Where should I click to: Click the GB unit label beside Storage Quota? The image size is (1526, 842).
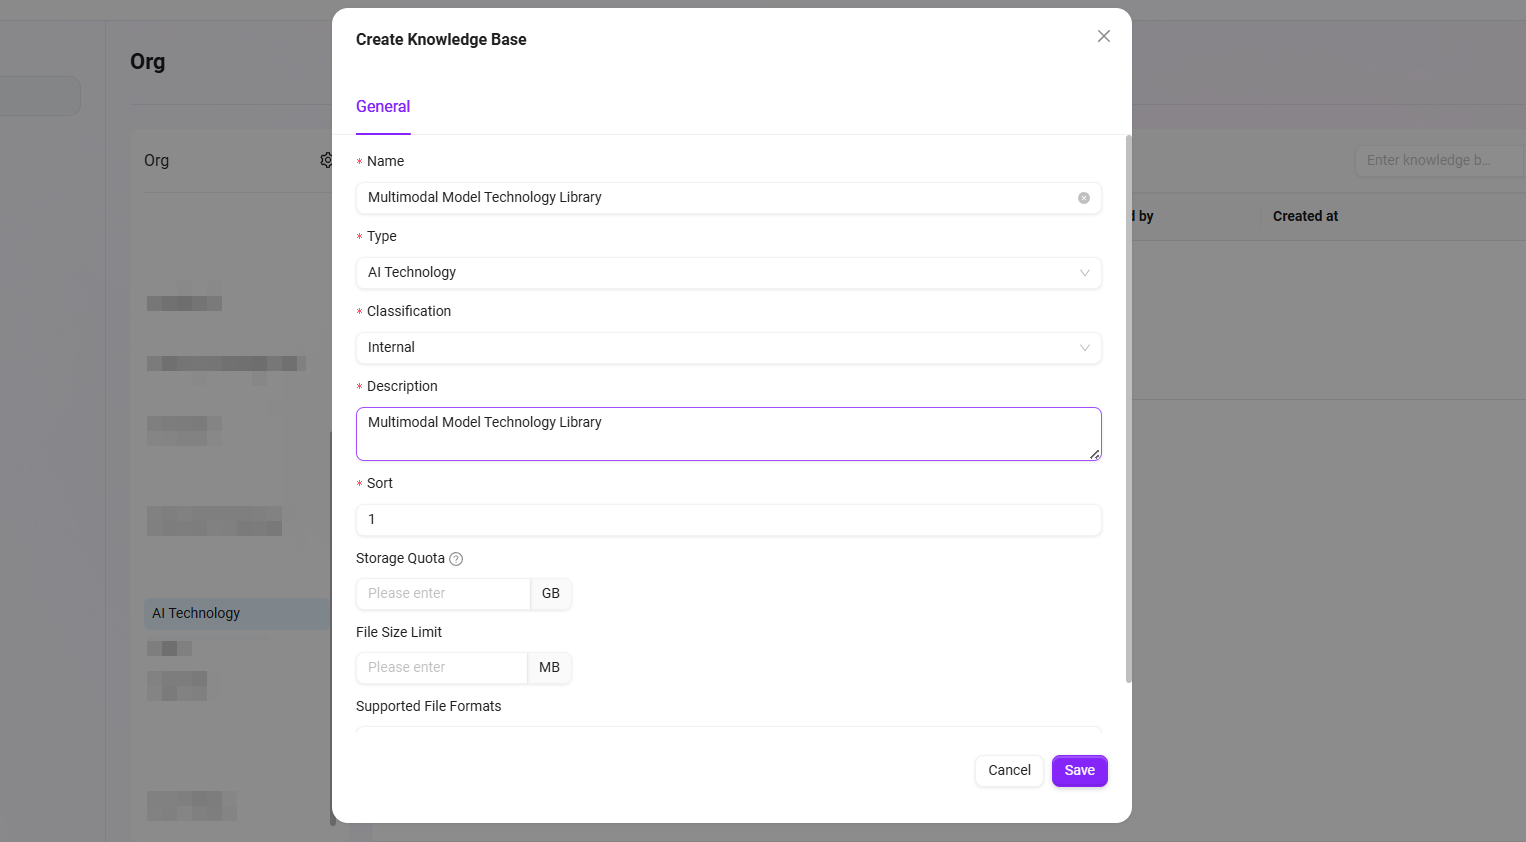pyautogui.click(x=550, y=594)
